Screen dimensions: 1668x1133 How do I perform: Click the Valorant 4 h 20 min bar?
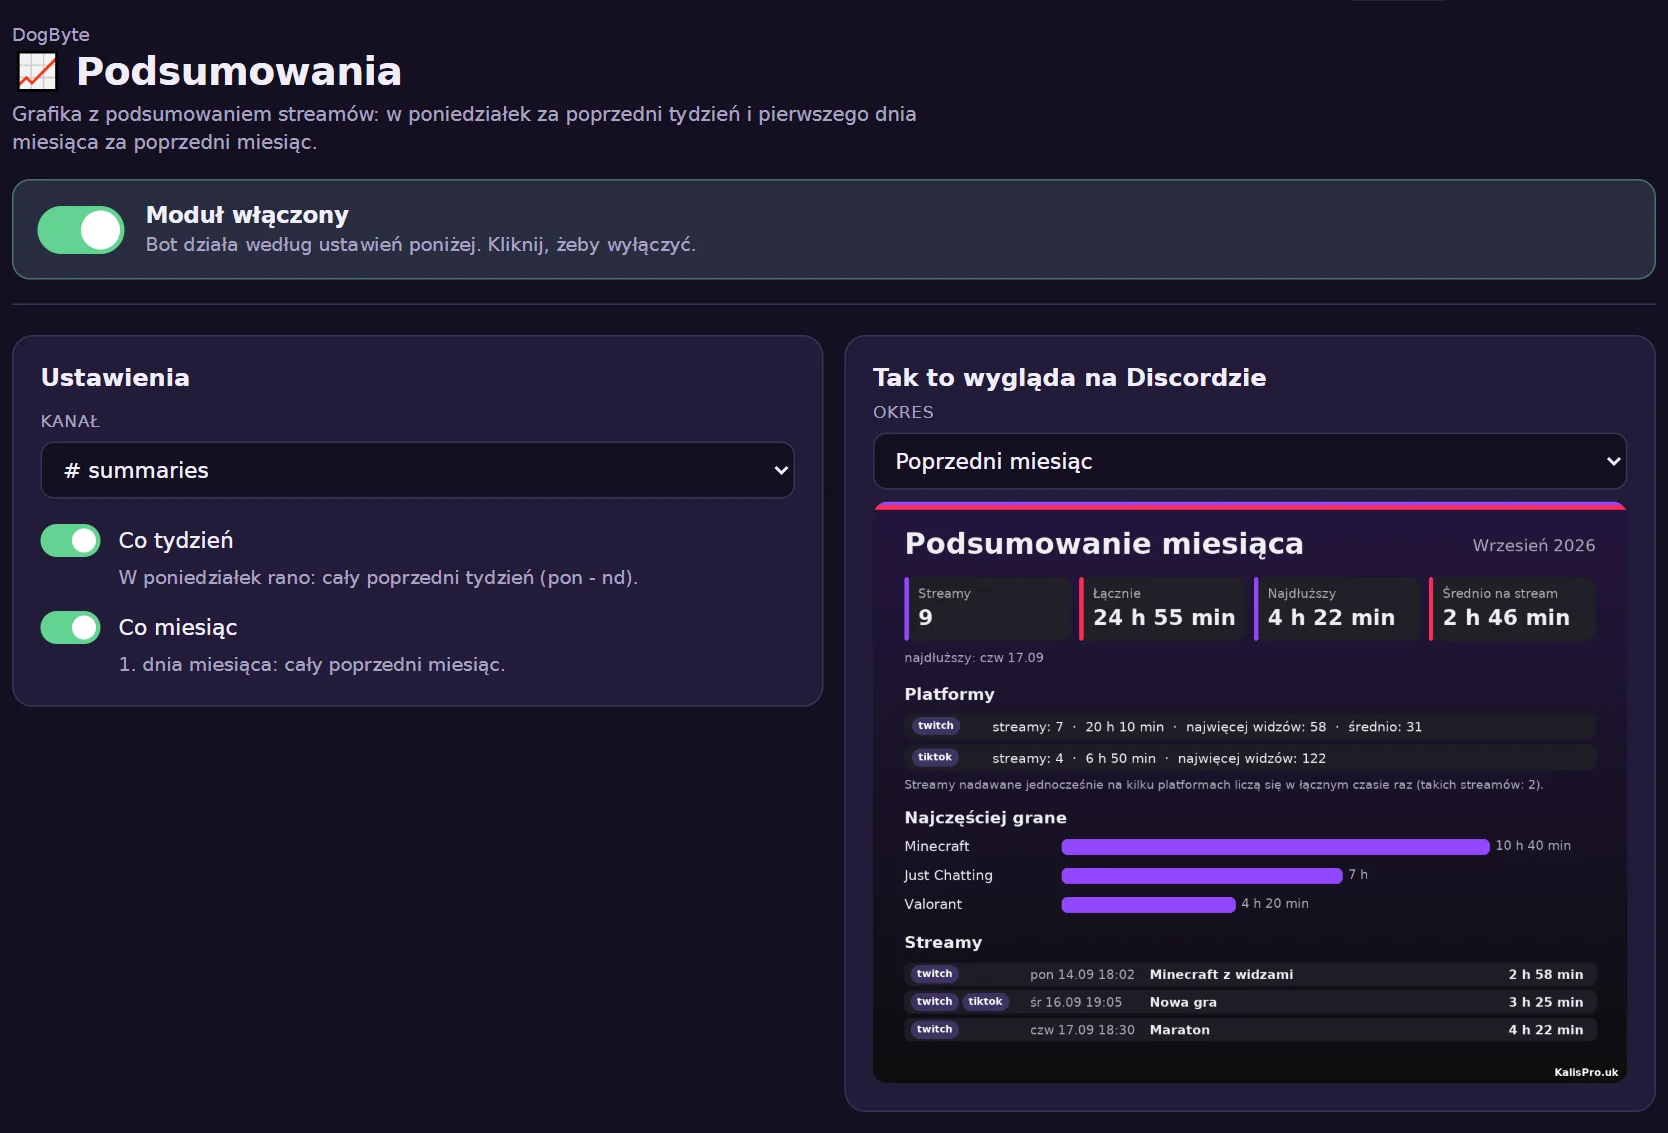click(1148, 905)
